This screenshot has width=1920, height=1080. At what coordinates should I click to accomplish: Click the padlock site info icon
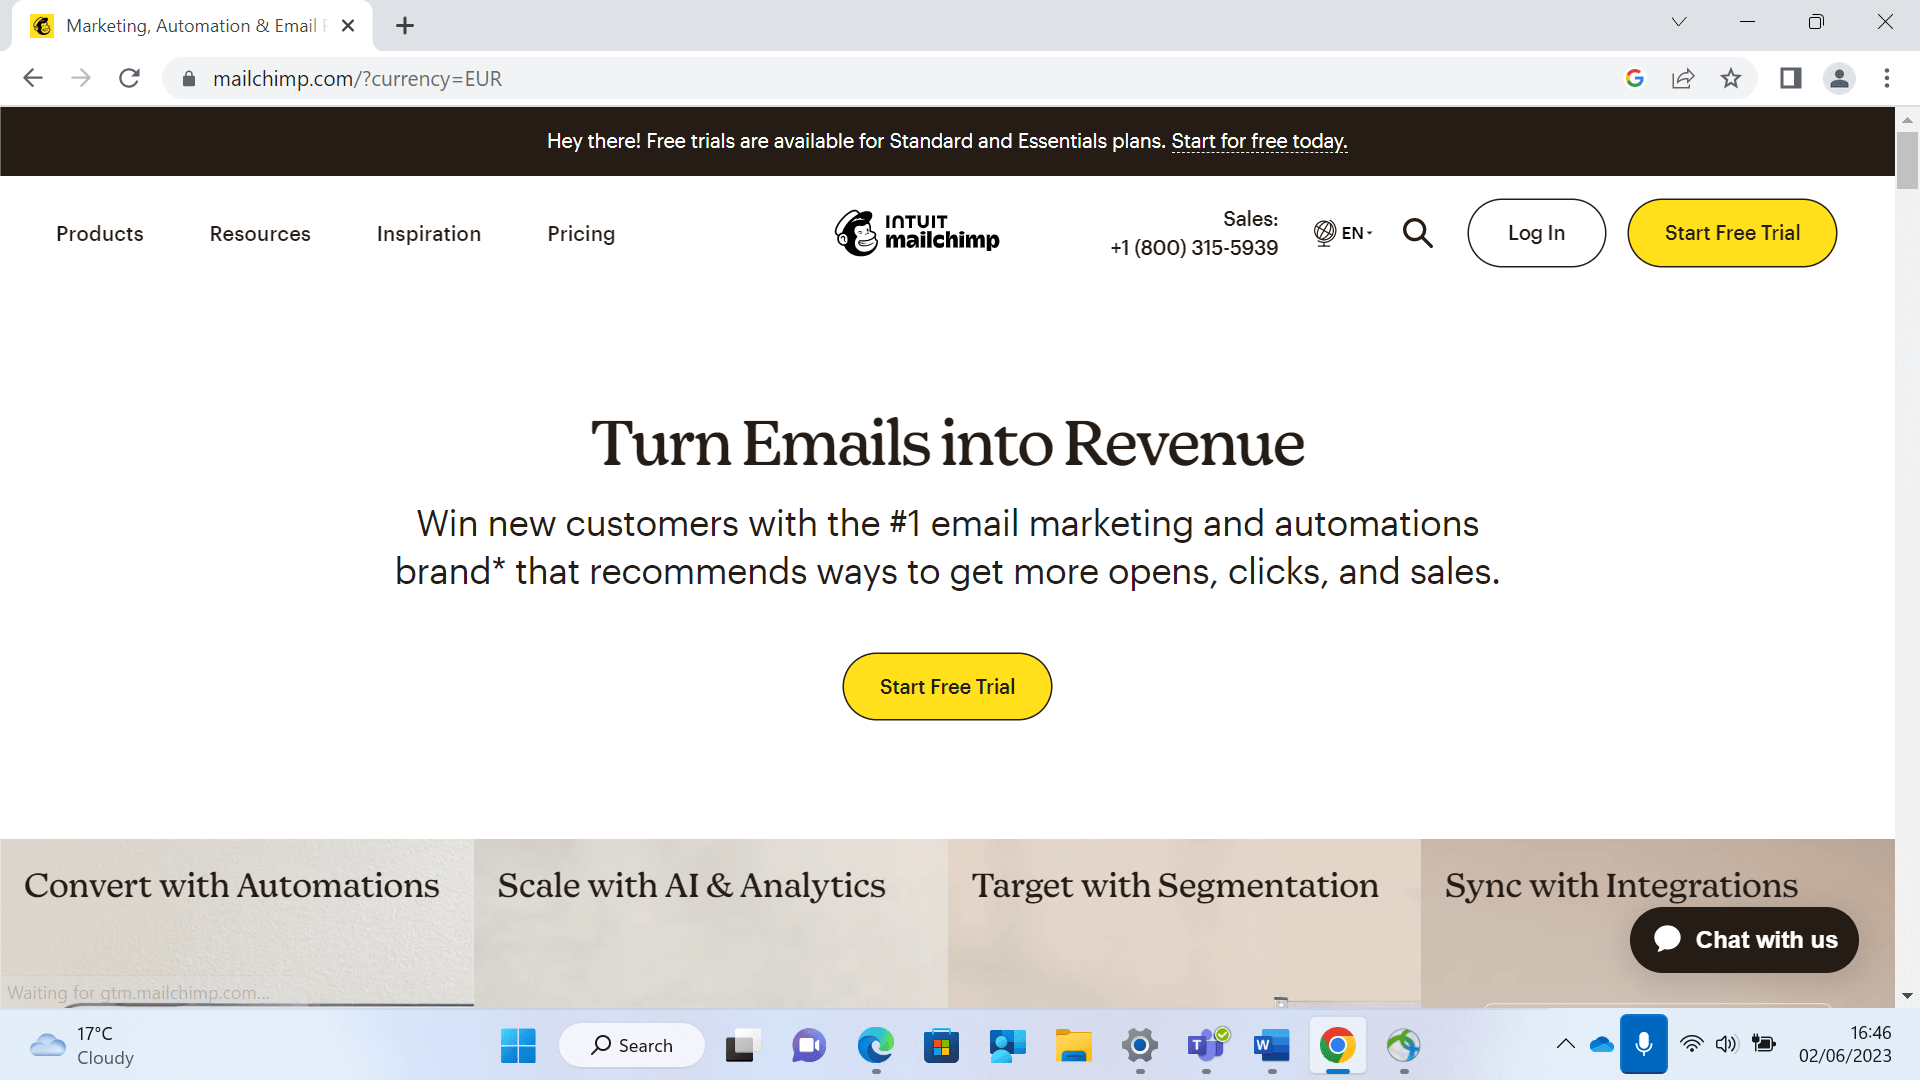pyautogui.click(x=188, y=78)
